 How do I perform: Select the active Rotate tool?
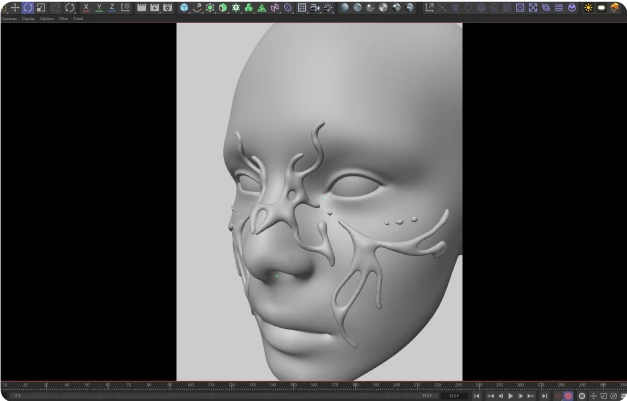pyautogui.click(x=28, y=8)
